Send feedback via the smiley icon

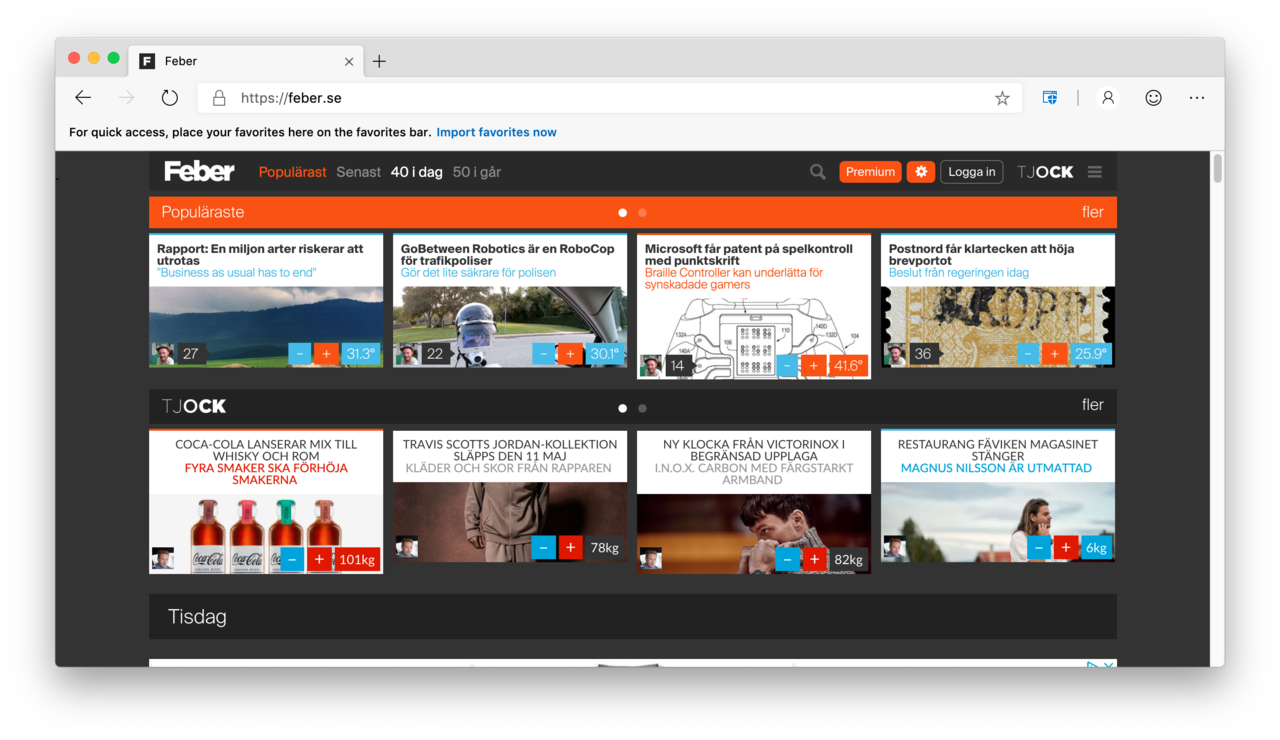pos(1153,97)
